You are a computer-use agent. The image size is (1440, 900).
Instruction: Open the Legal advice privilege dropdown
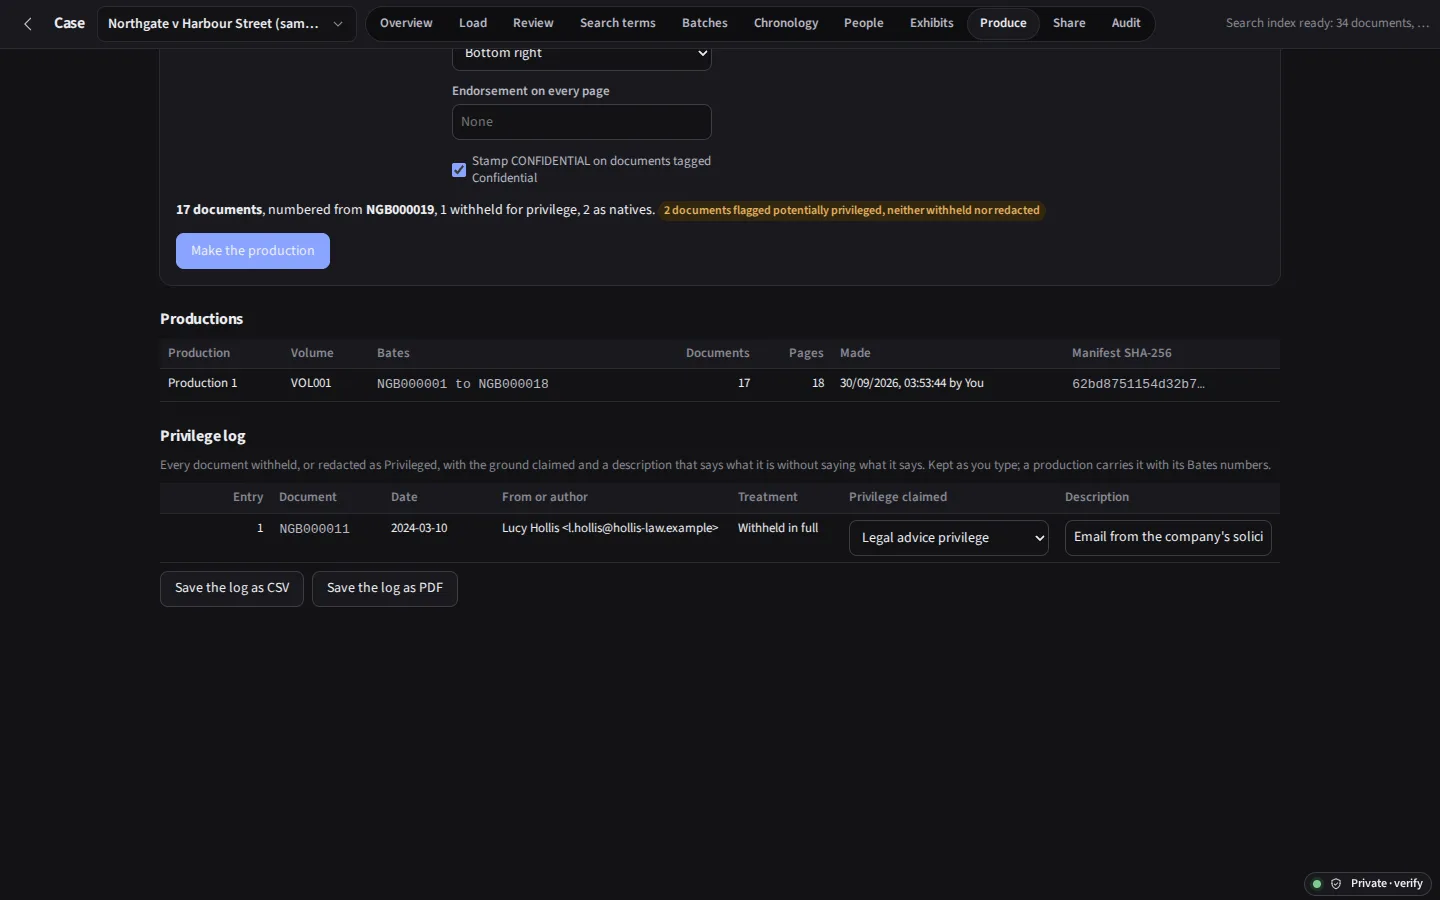(949, 538)
